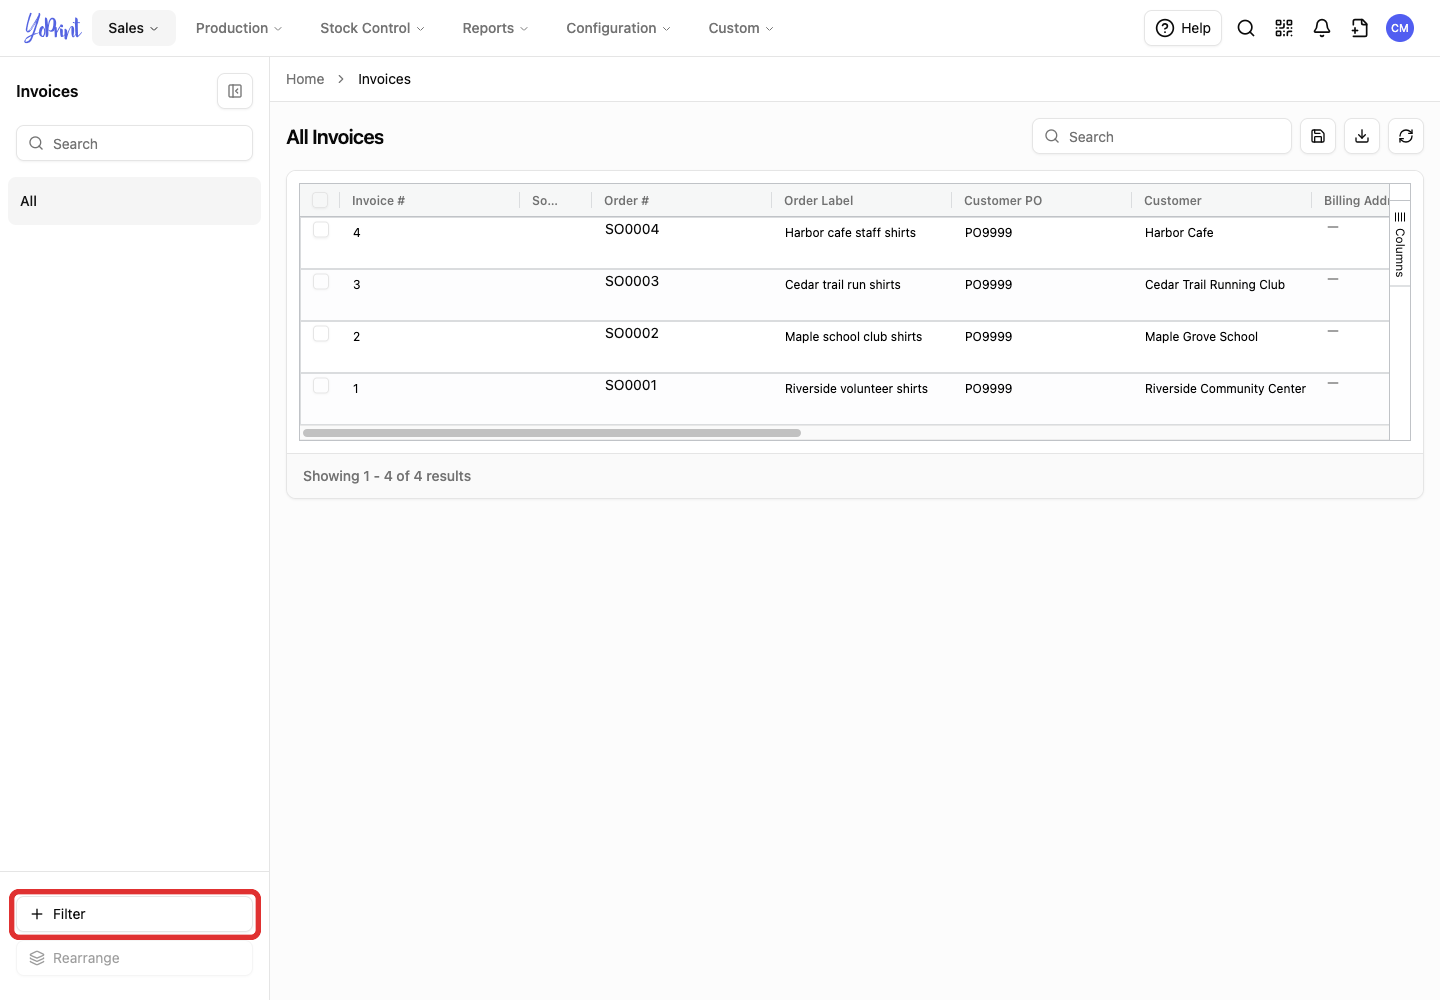Select the checkbox for invoice 2
Screen dimensions: 1440x1000
tap(321, 334)
